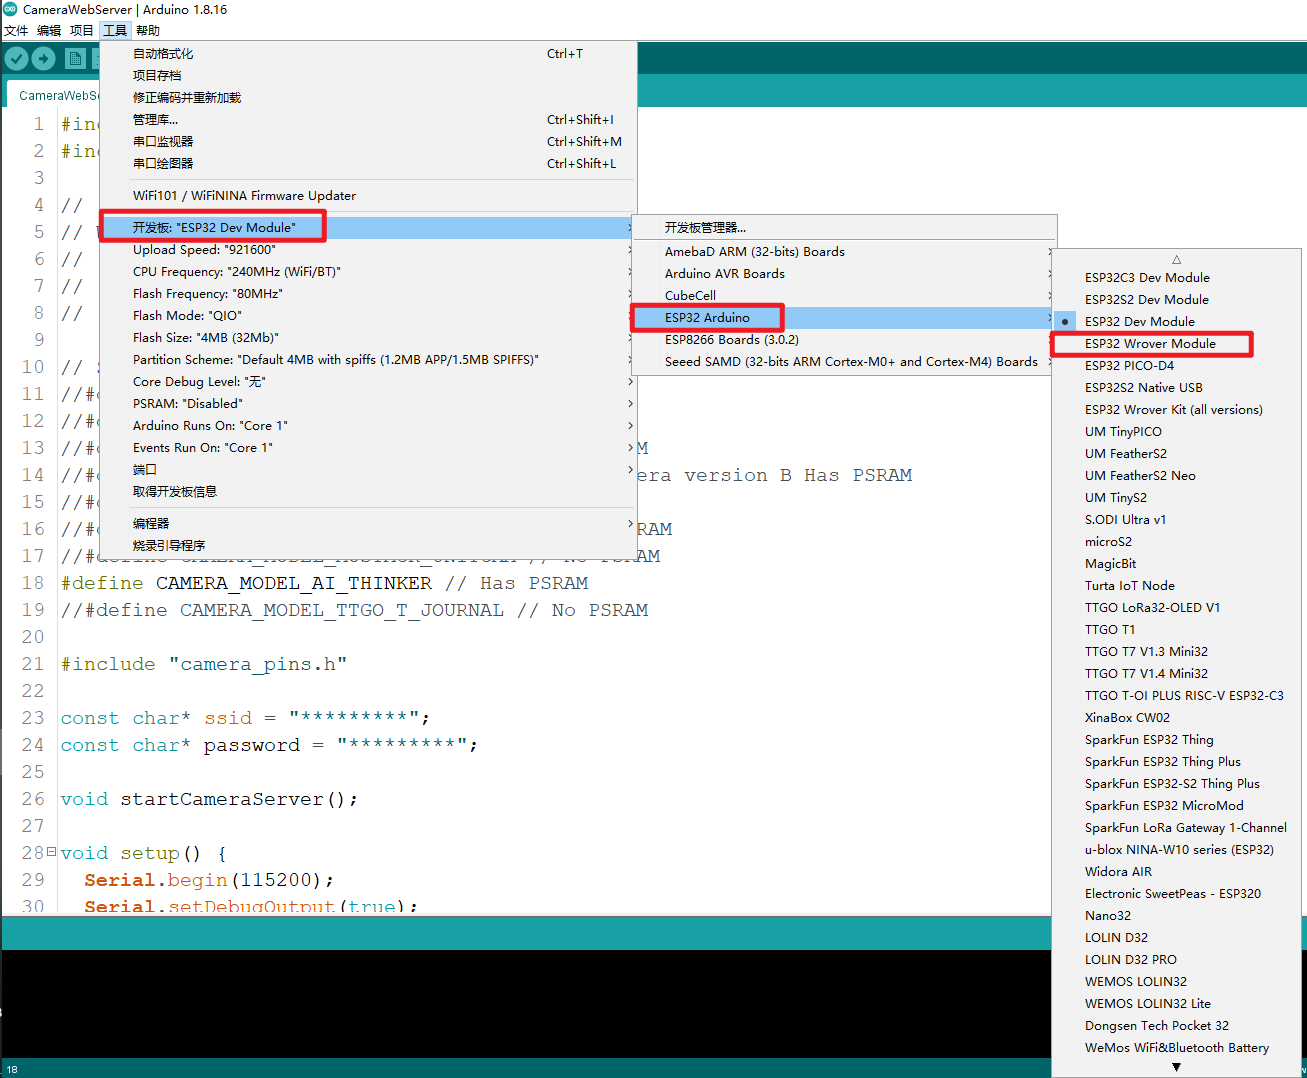Pick WEMOS LOLIN32 Lite board

tap(1176, 1004)
